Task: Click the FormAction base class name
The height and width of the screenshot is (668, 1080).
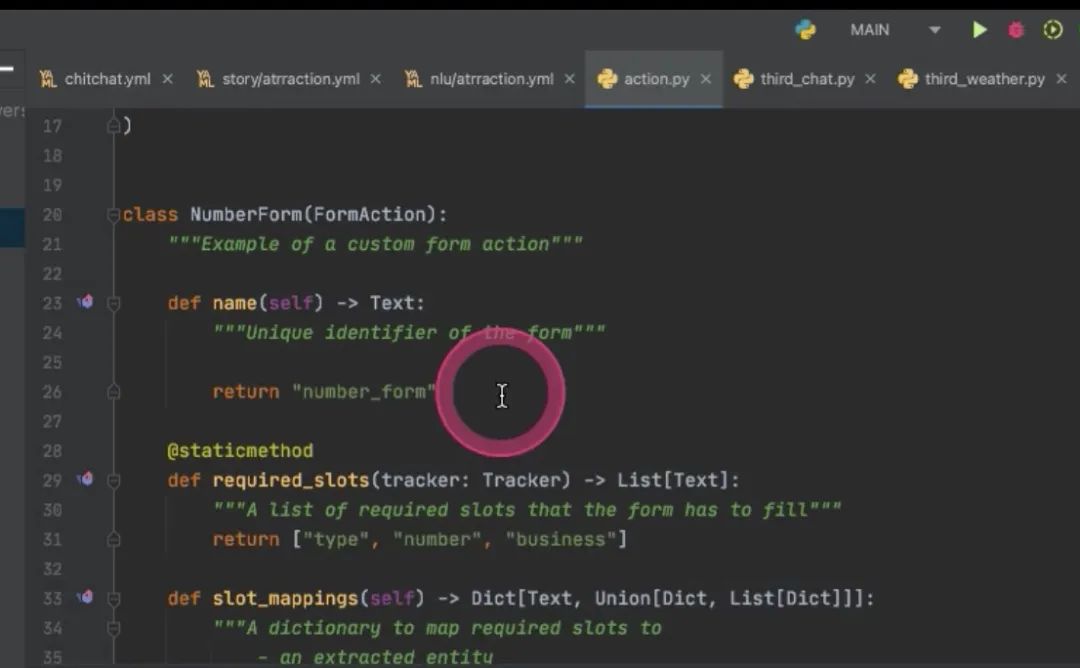Action: (370, 215)
